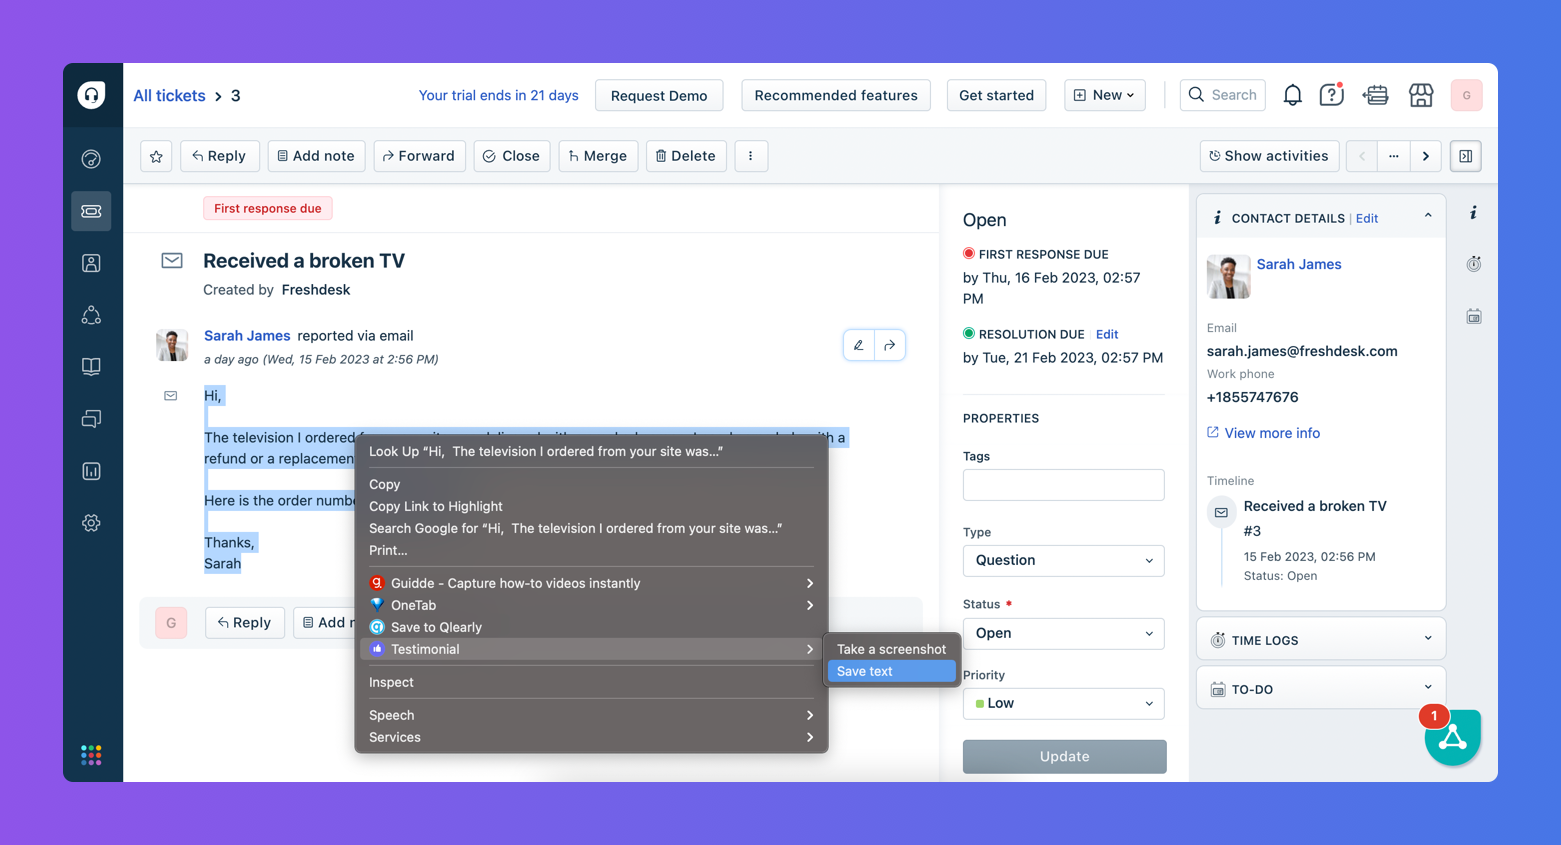
Task: Open the user avatar G in header
Action: coord(1466,95)
